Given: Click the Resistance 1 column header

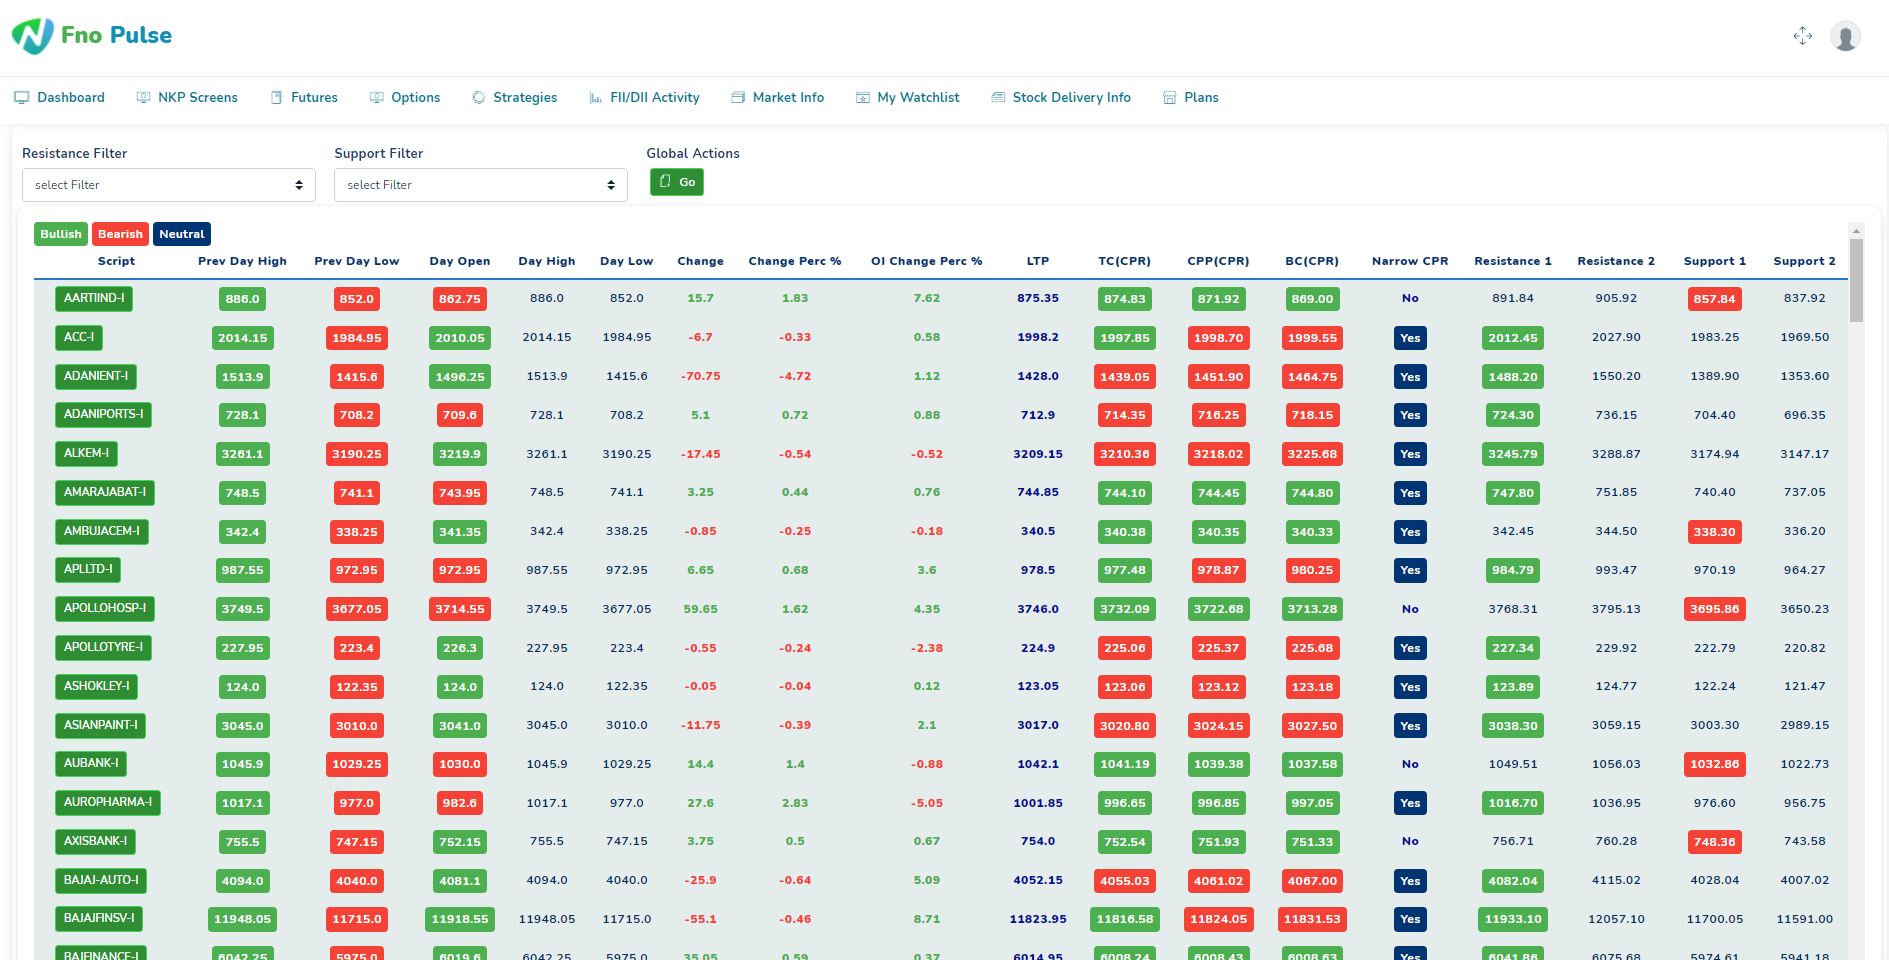Looking at the screenshot, I should (1513, 261).
